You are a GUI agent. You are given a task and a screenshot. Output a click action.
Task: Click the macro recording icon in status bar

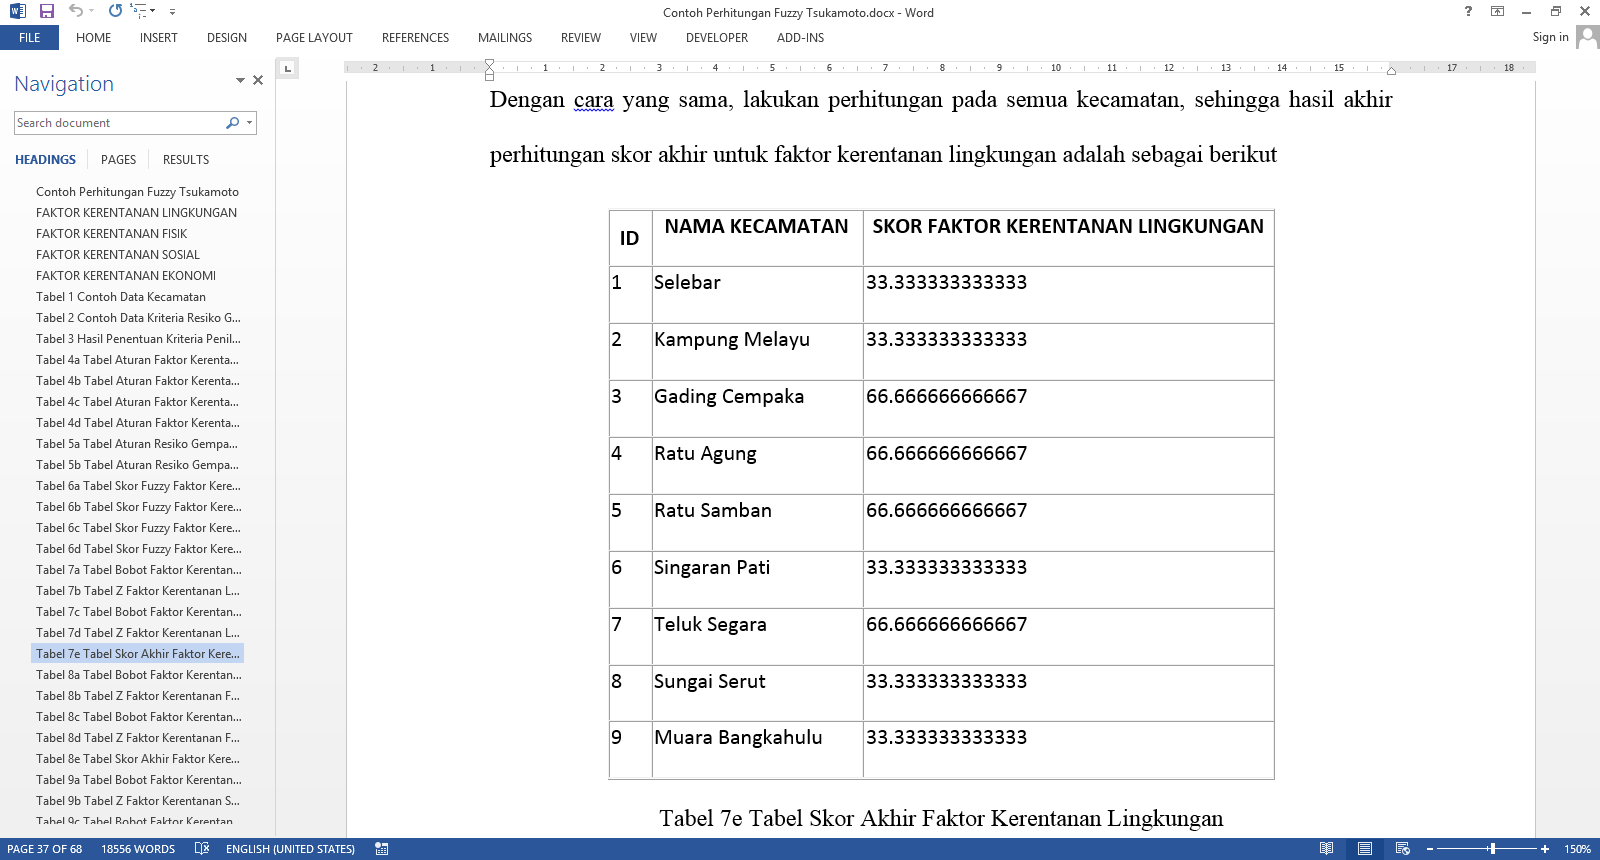382,849
